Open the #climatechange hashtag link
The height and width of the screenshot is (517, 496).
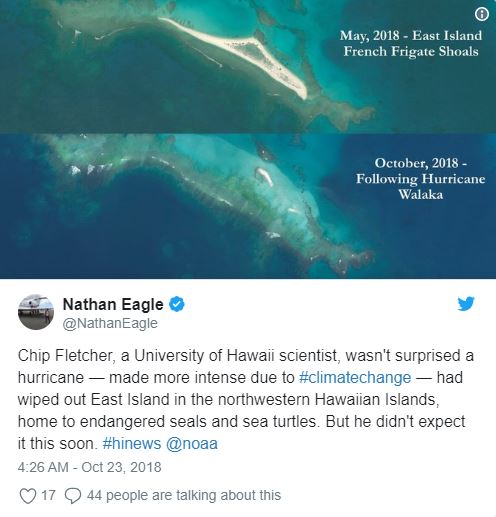[x=355, y=378]
